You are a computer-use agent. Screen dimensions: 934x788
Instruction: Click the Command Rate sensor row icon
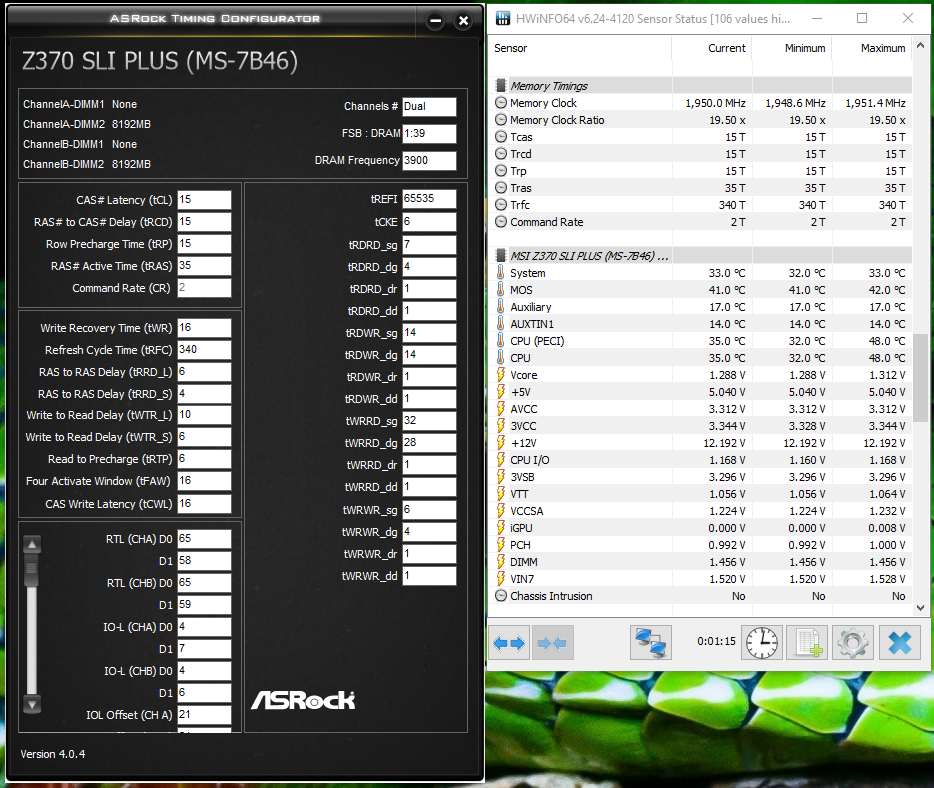pos(501,222)
